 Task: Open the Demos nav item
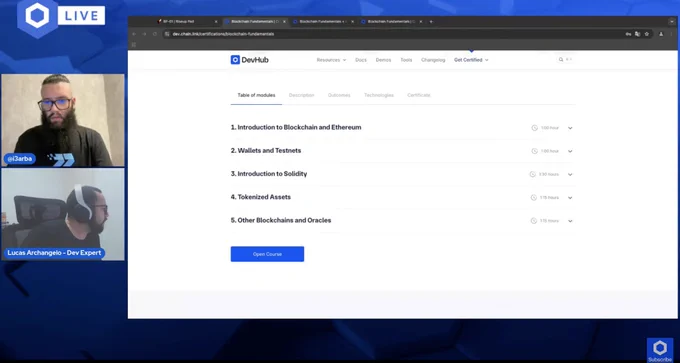pos(383,60)
